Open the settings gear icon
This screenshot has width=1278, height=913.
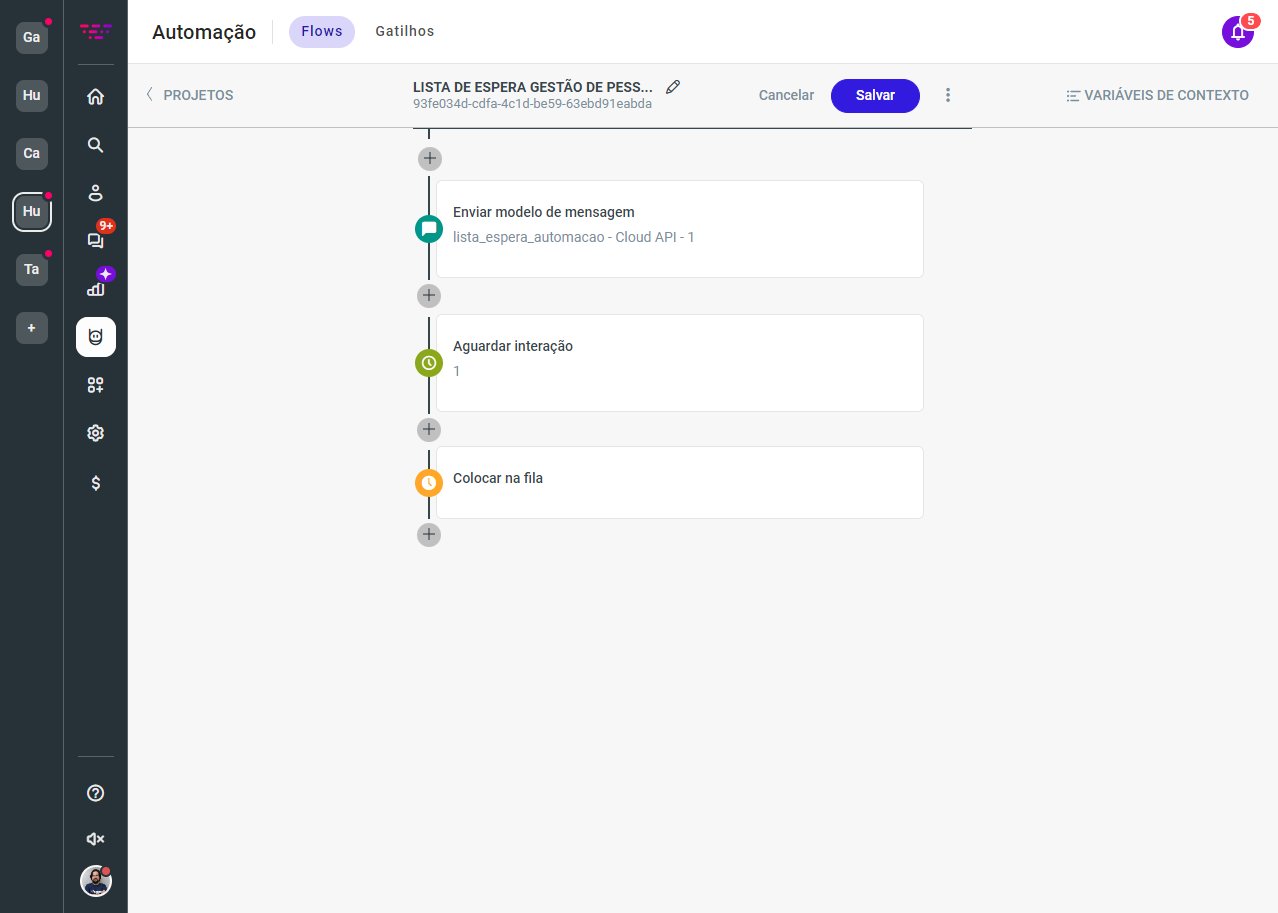point(96,433)
